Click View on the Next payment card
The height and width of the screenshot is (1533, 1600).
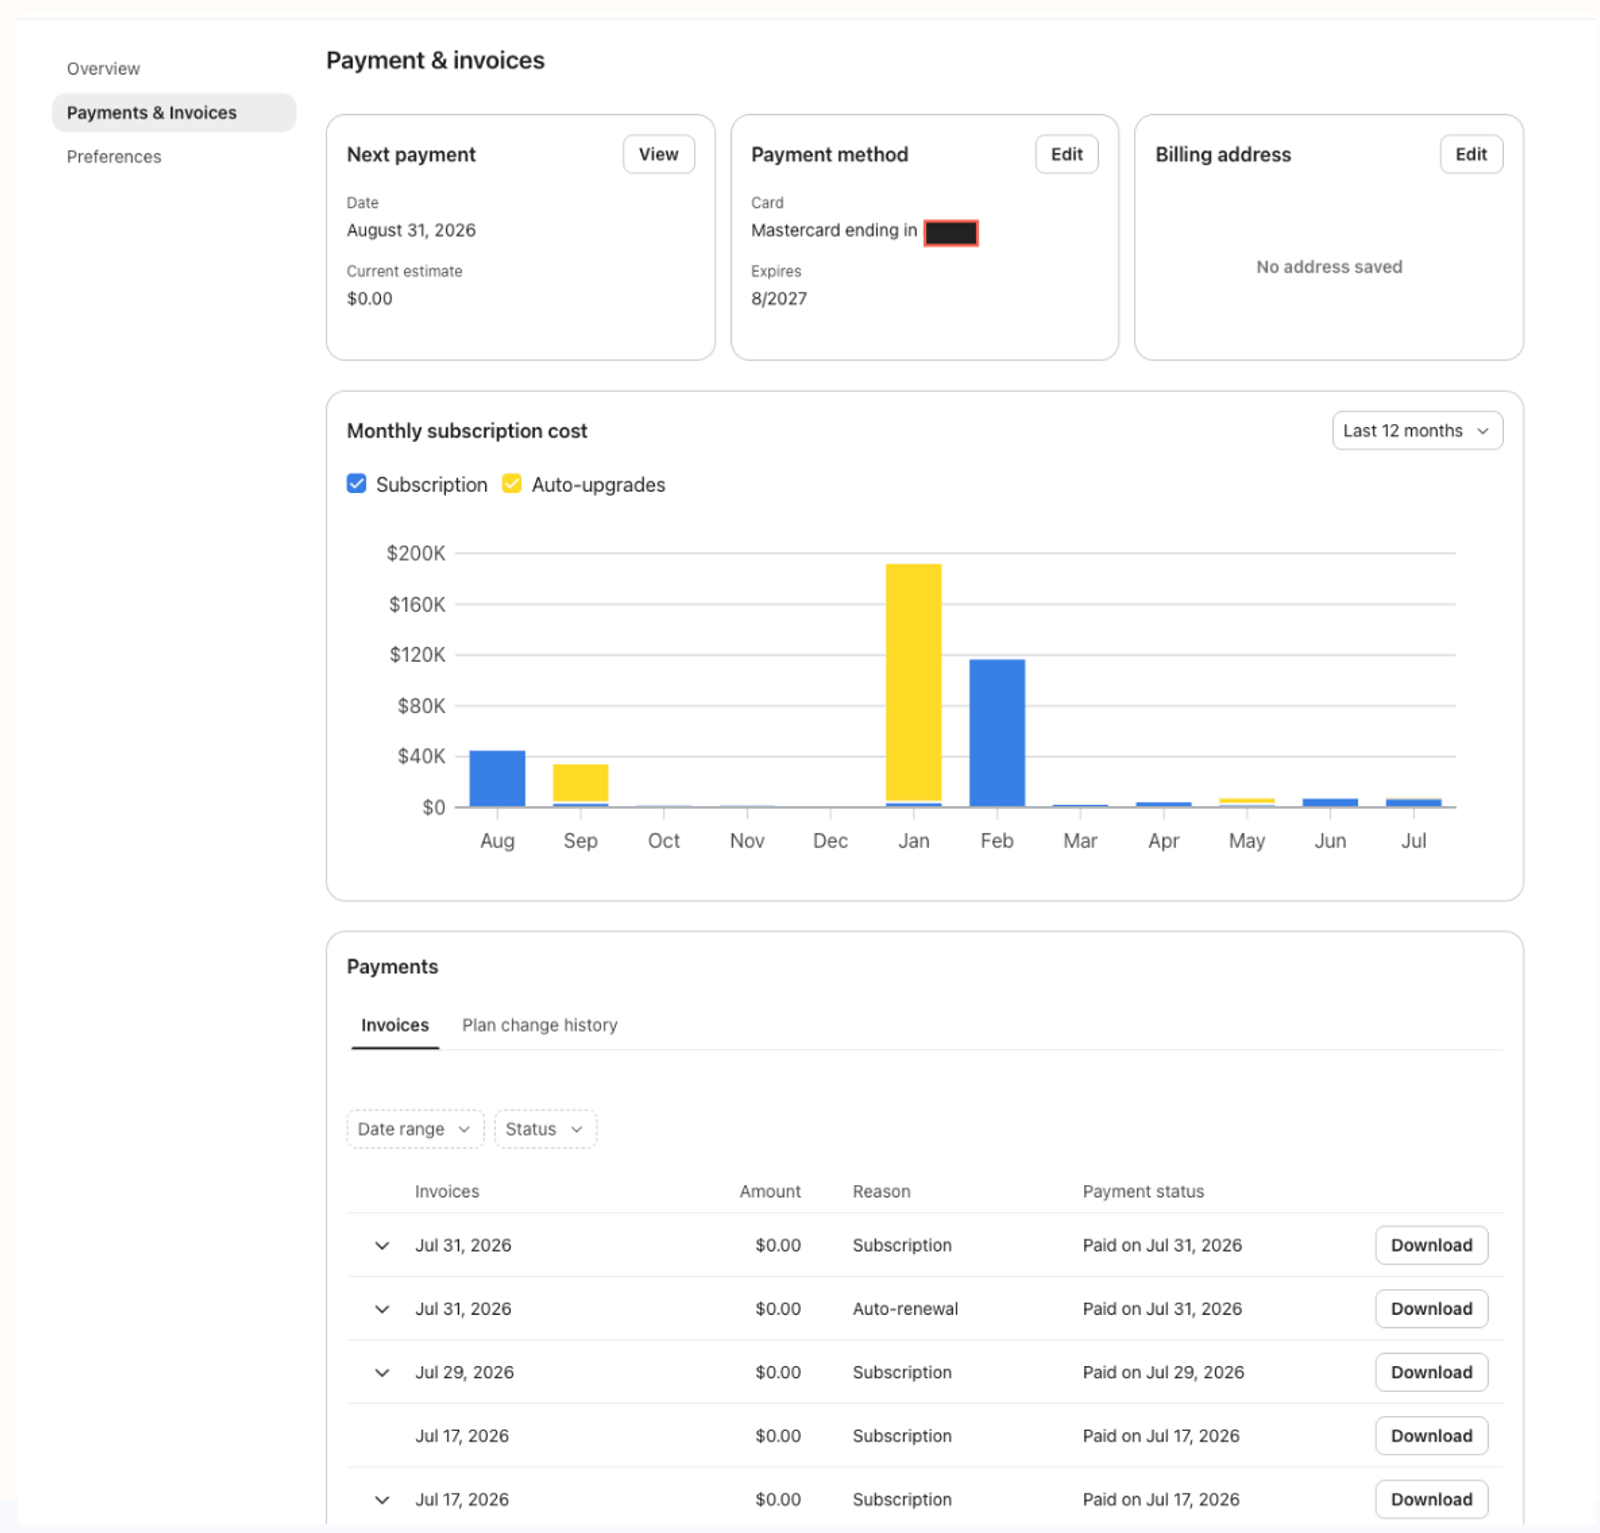658,154
